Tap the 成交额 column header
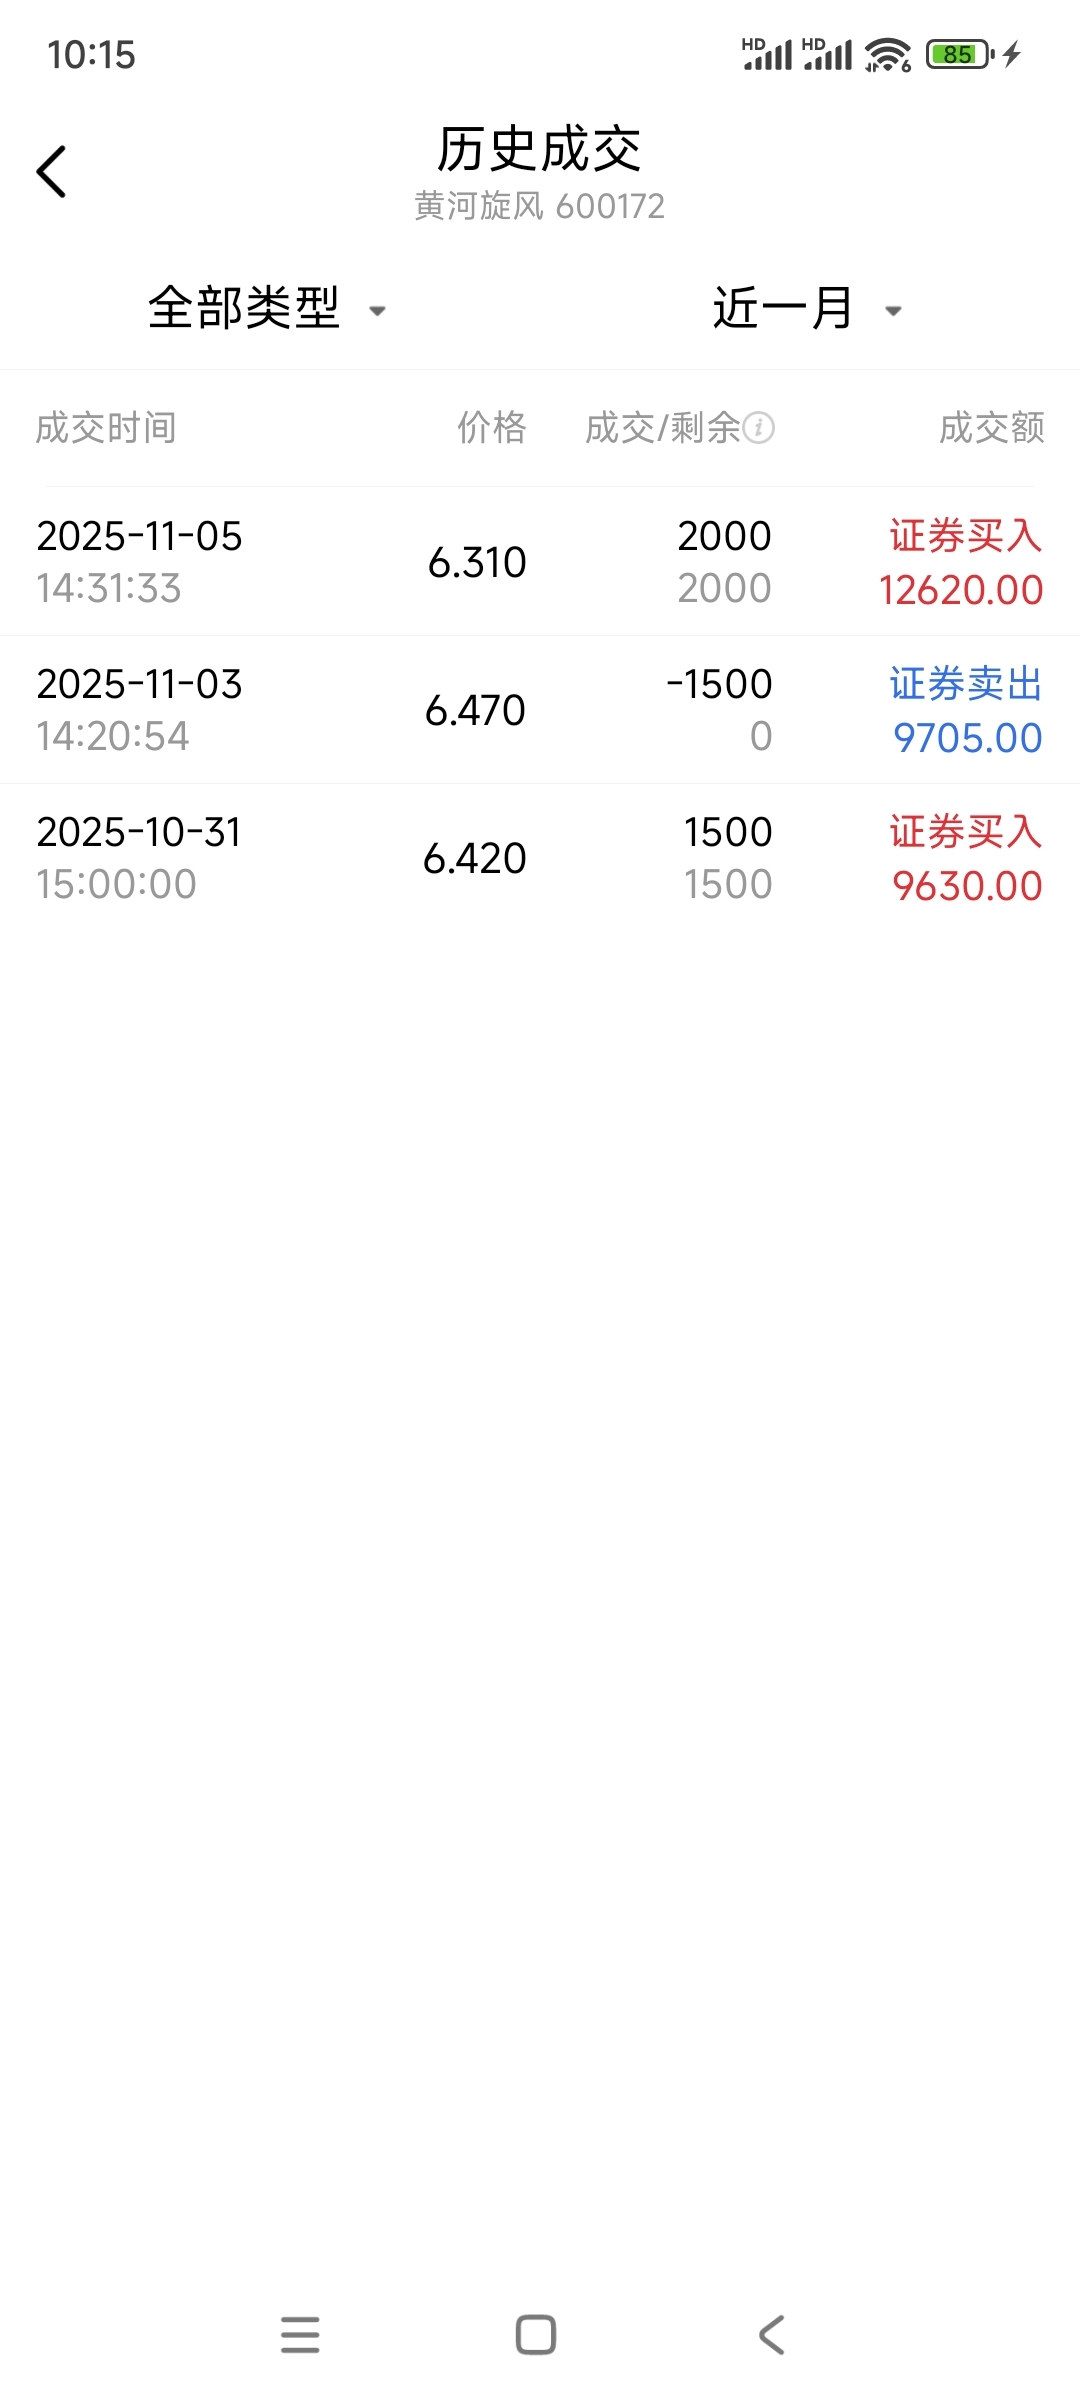This screenshot has width=1080, height=2400. coord(991,428)
